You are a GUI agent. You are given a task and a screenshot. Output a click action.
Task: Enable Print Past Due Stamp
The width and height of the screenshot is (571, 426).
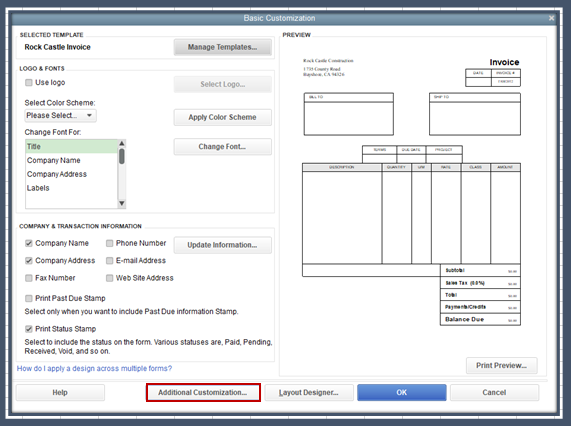pyautogui.click(x=29, y=299)
